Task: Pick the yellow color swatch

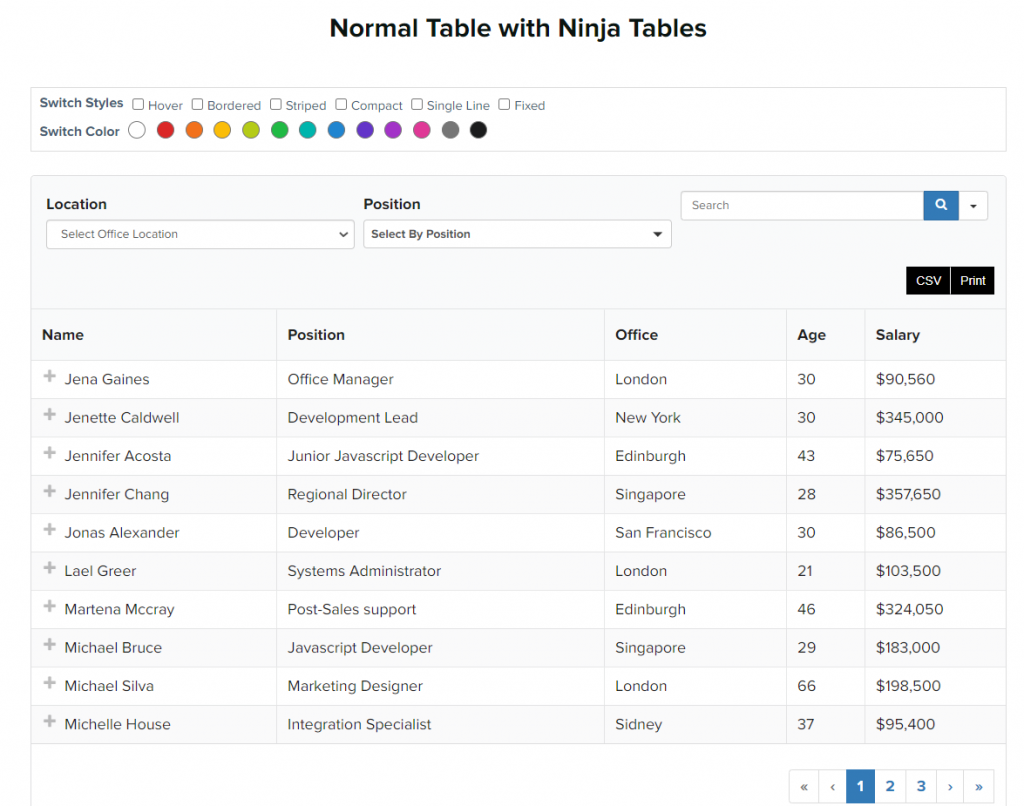Action: click(x=223, y=130)
